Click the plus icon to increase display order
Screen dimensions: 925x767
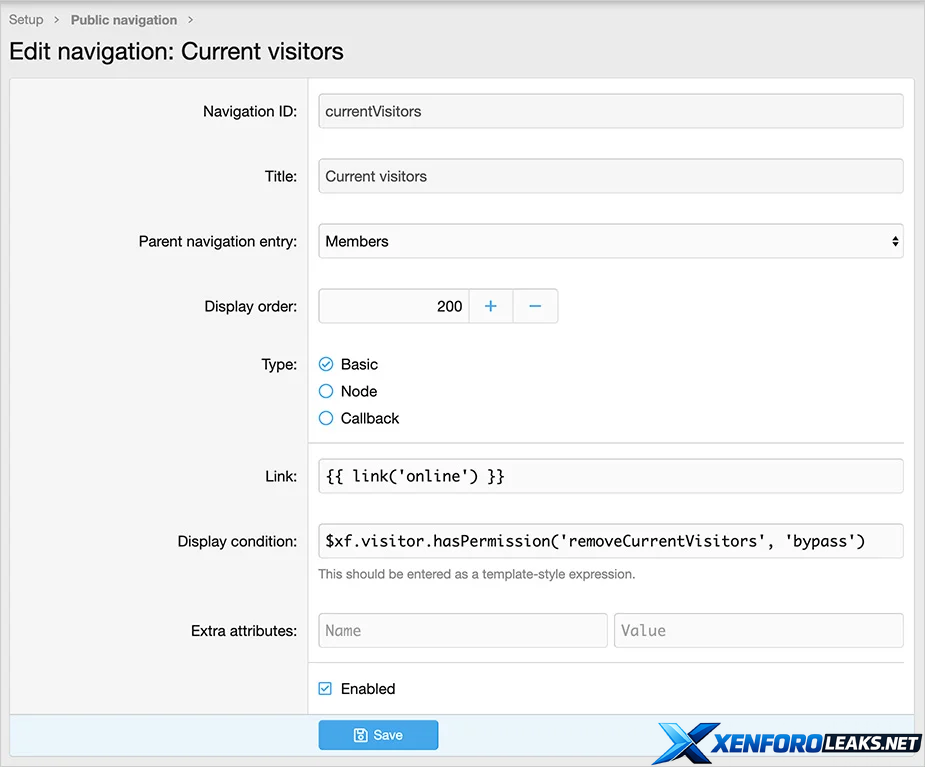point(490,306)
